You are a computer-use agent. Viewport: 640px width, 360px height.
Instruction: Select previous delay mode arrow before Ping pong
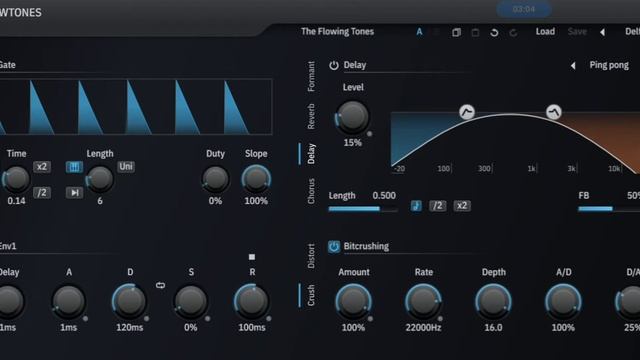[573, 65]
